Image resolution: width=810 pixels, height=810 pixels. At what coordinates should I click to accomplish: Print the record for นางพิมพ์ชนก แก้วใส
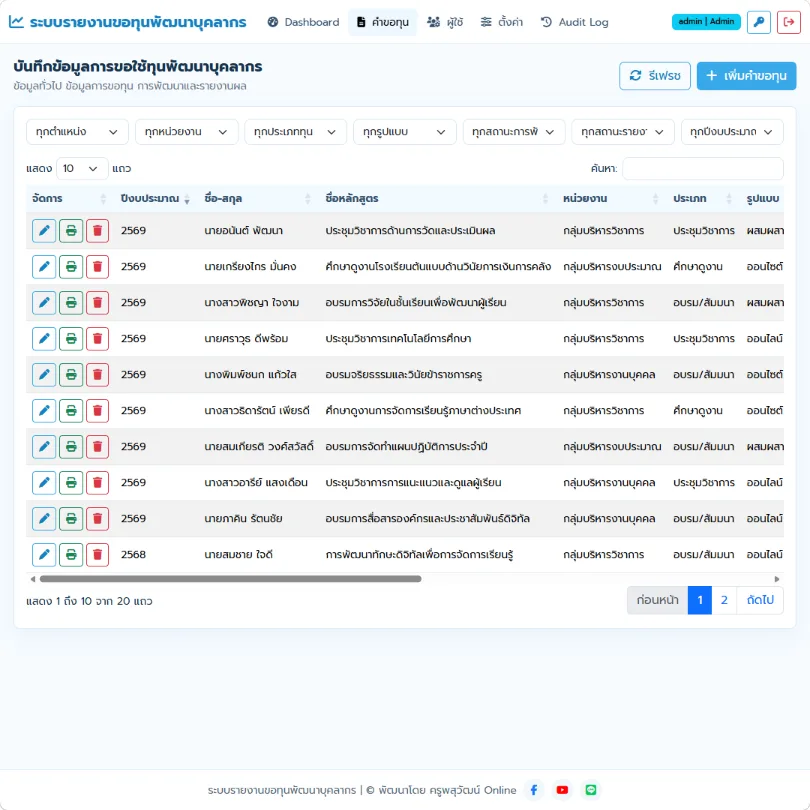[x=71, y=375]
